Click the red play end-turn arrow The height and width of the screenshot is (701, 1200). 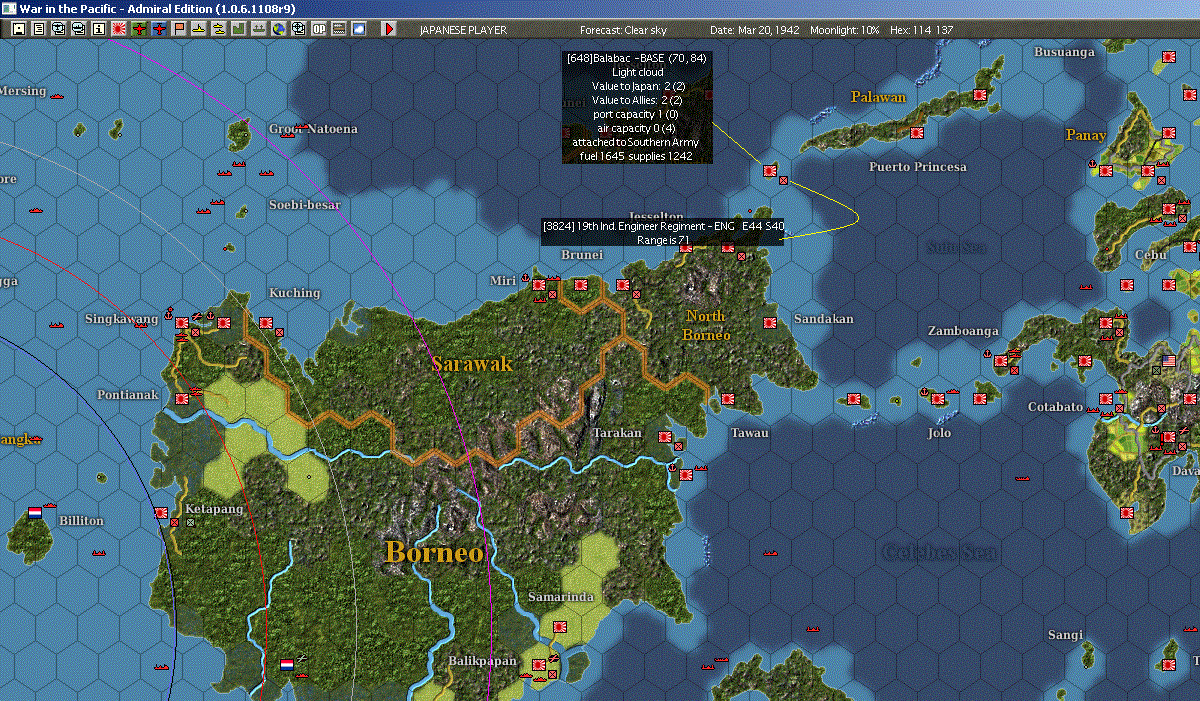(389, 29)
